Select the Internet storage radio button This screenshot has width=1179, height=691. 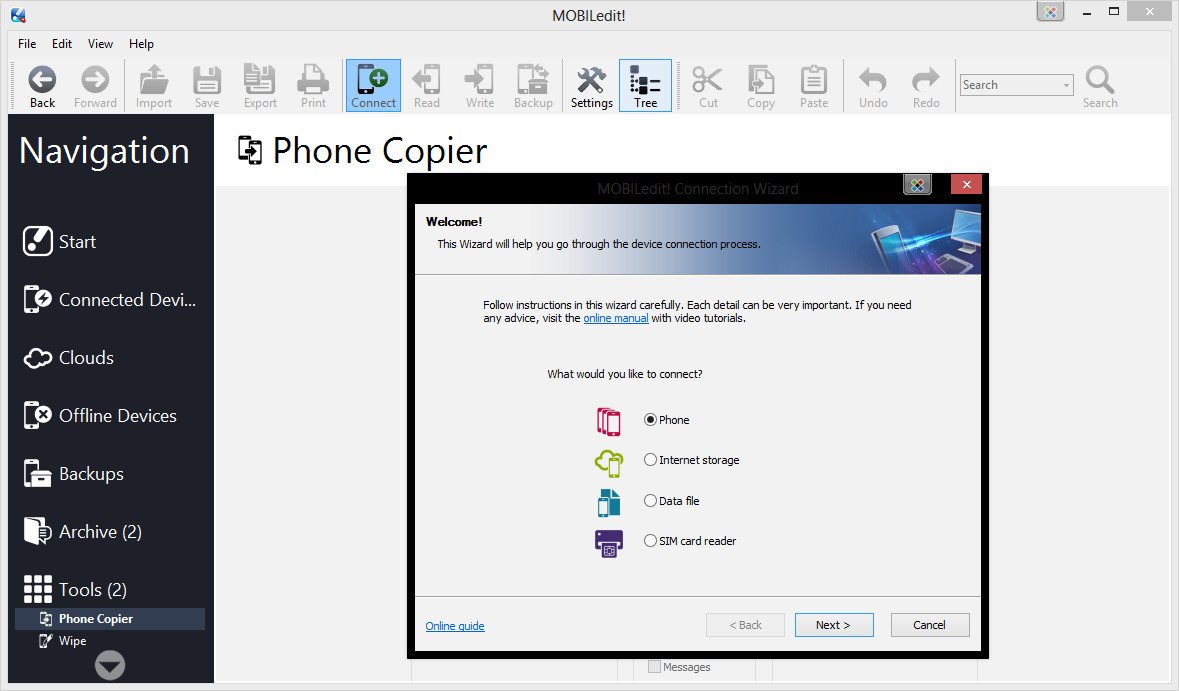point(650,459)
